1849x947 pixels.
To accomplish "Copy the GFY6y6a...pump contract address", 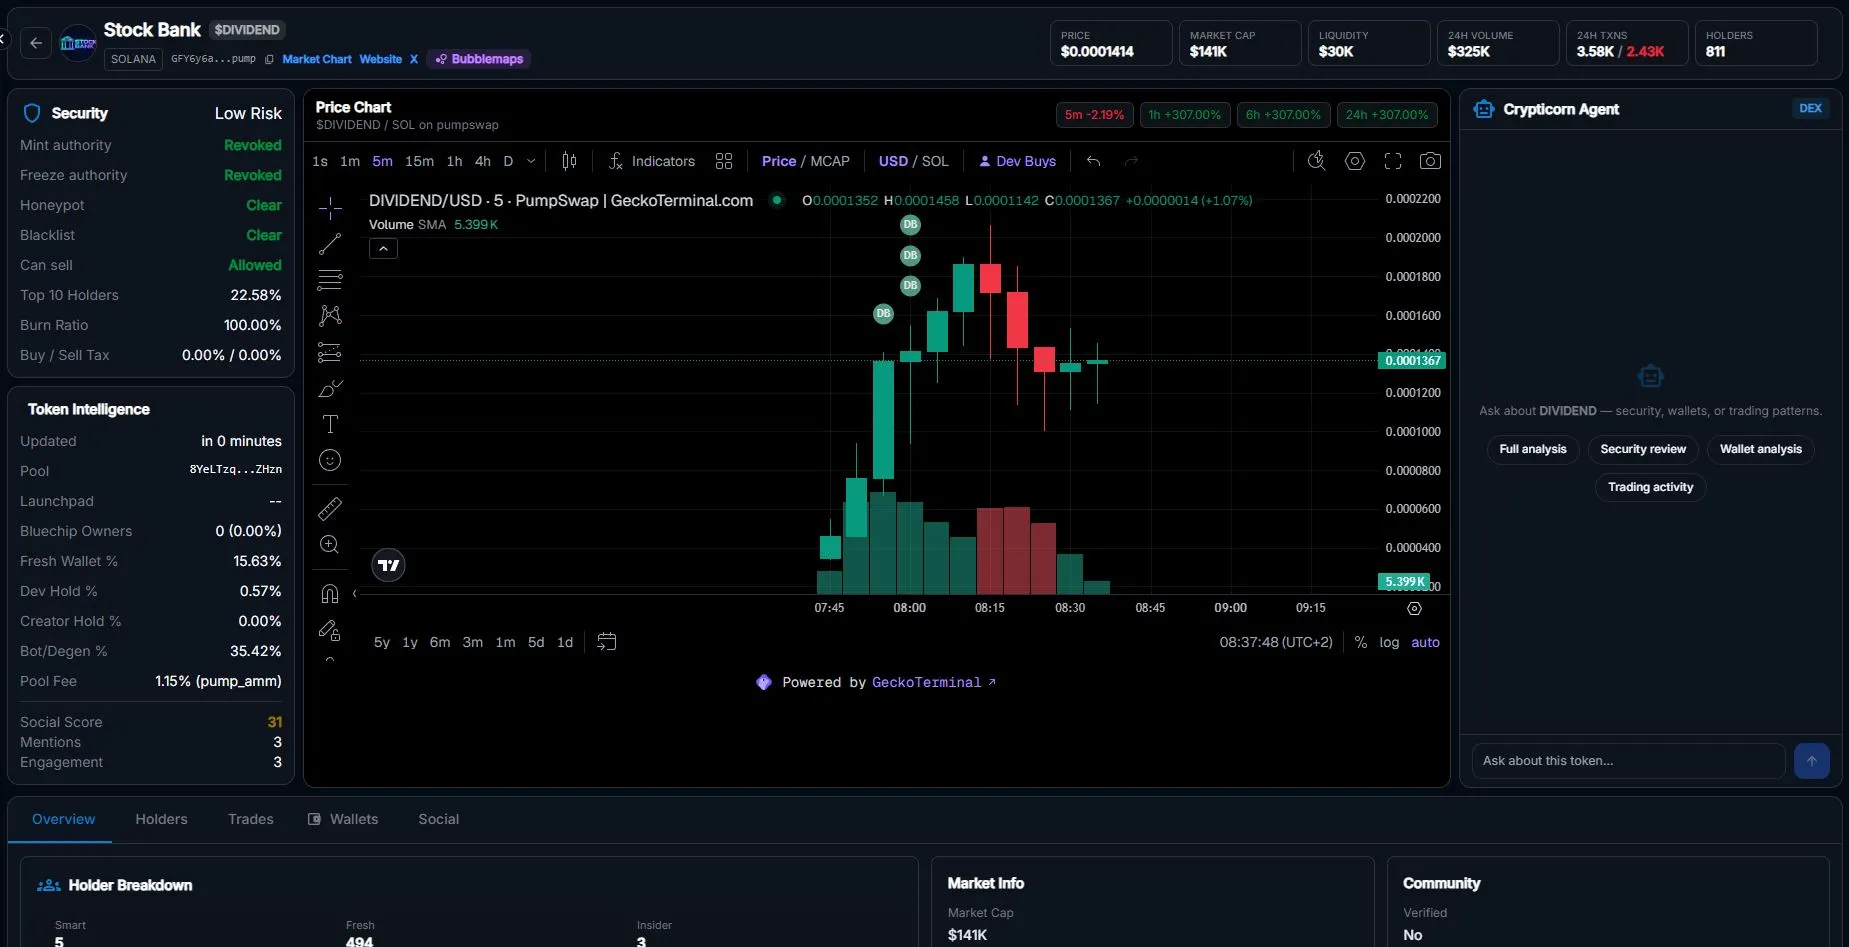I will point(269,59).
